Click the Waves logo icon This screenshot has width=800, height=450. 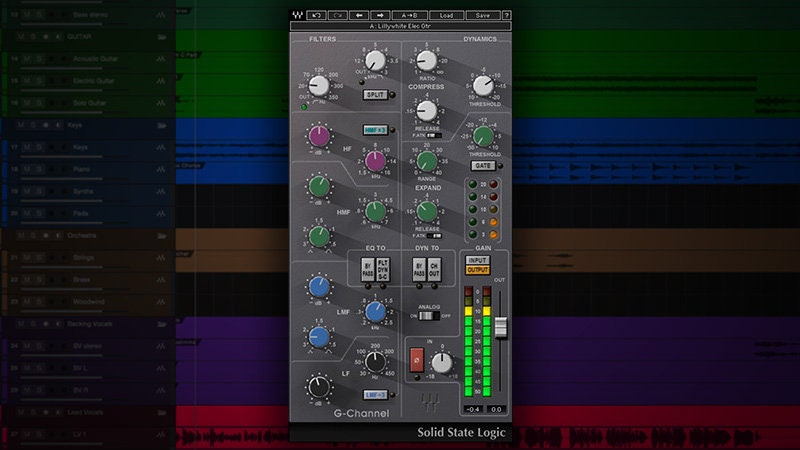(x=297, y=15)
